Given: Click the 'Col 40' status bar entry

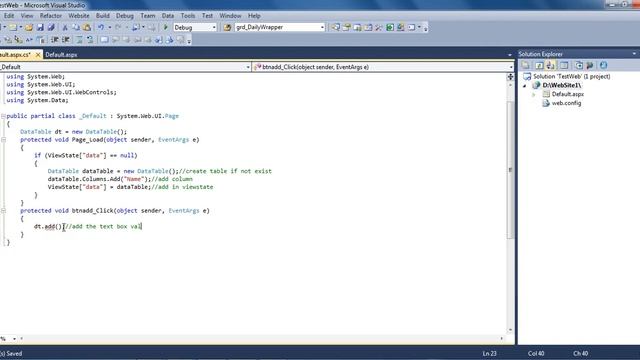Looking at the screenshot, I should point(536,353).
